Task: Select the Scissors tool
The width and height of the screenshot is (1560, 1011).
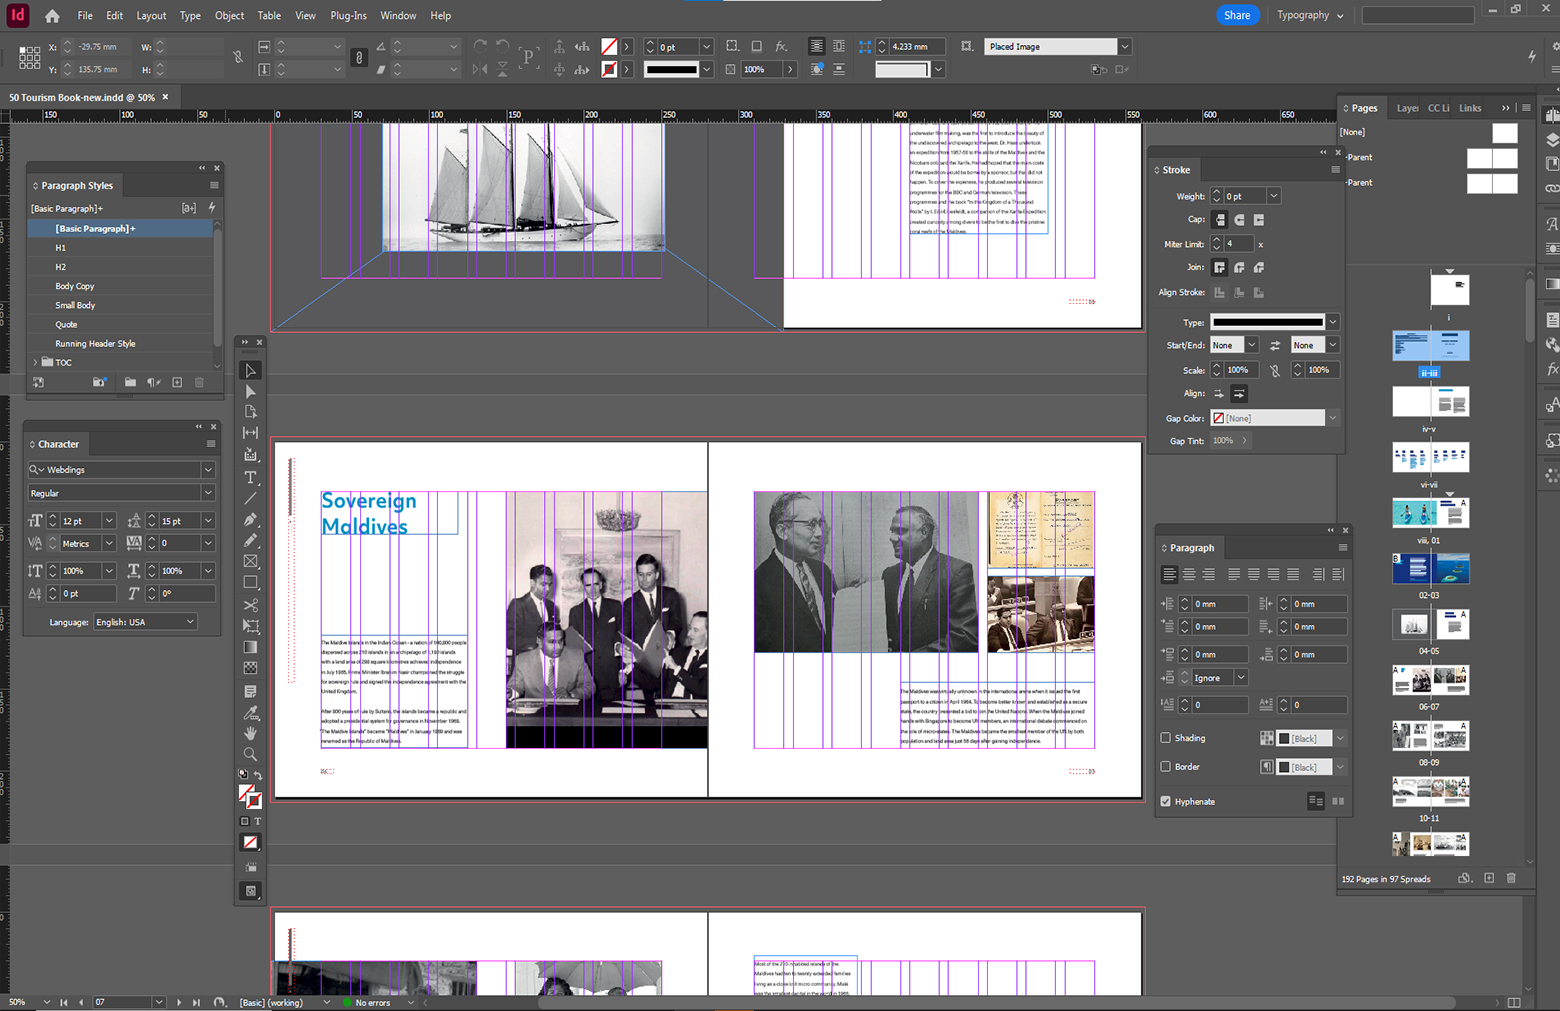Action: tap(251, 605)
